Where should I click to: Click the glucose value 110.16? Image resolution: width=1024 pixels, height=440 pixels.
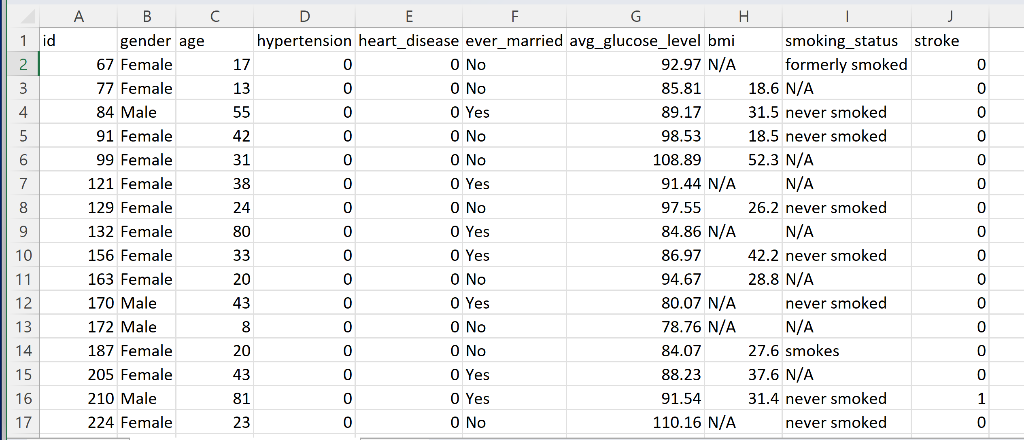pyautogui.click(x=635, y=422)
